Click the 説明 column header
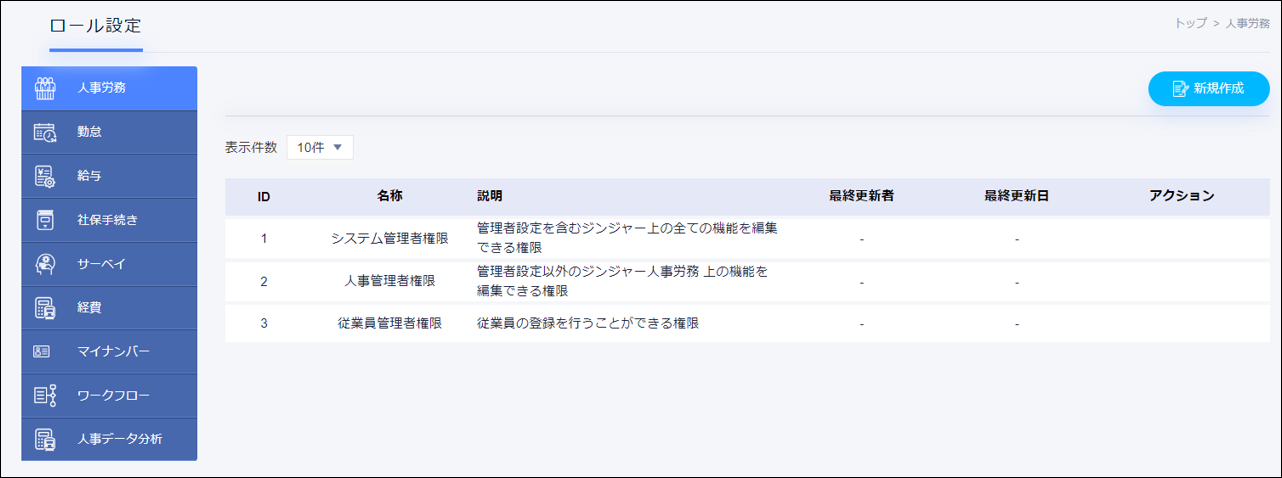 490,196
